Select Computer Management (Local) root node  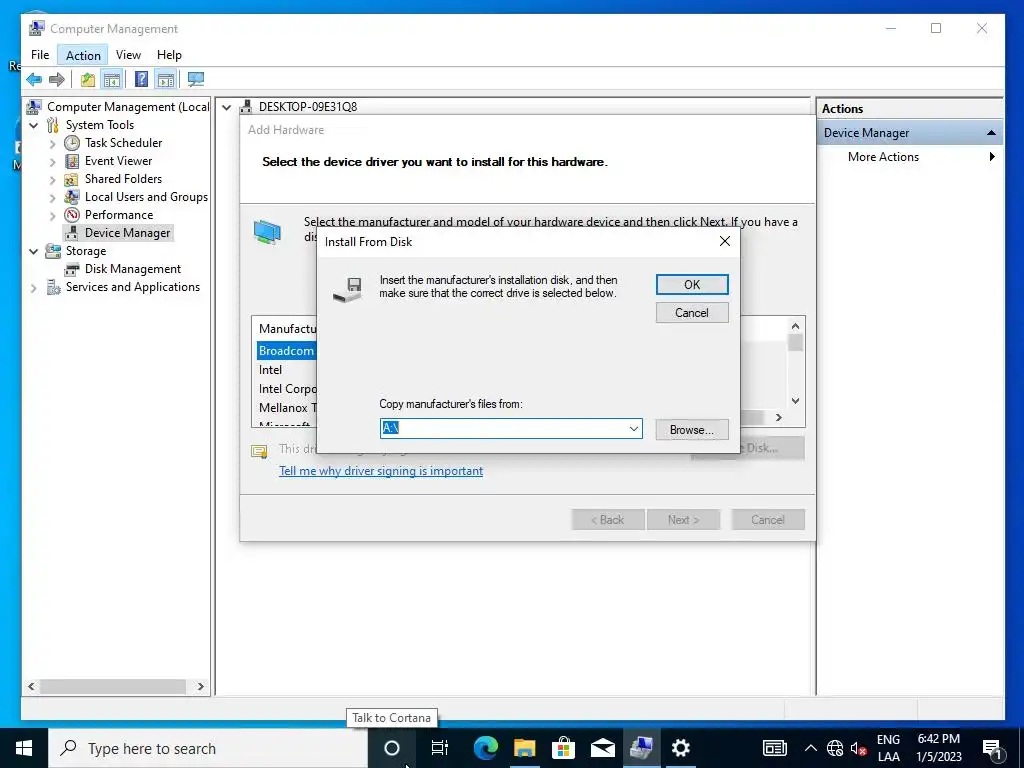coord(128,107)
